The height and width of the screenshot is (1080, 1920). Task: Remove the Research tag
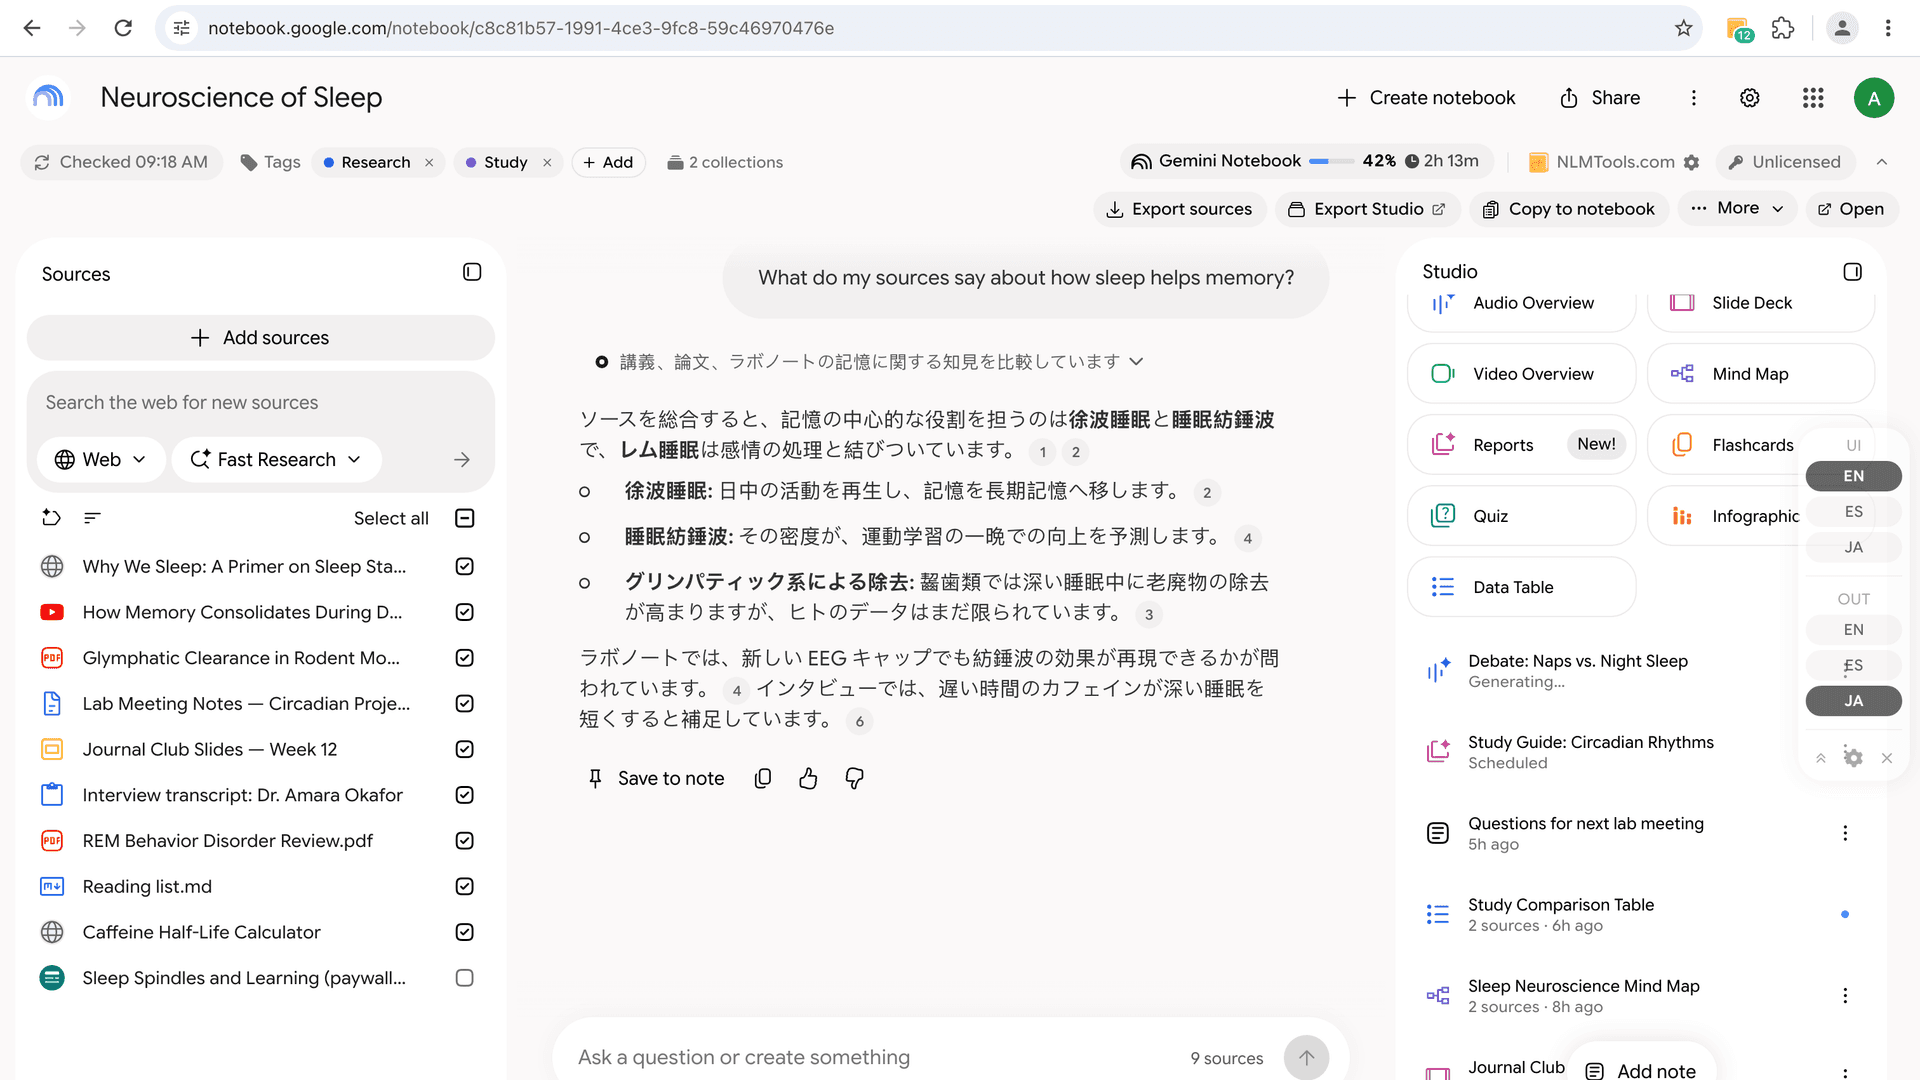point(429,162)
